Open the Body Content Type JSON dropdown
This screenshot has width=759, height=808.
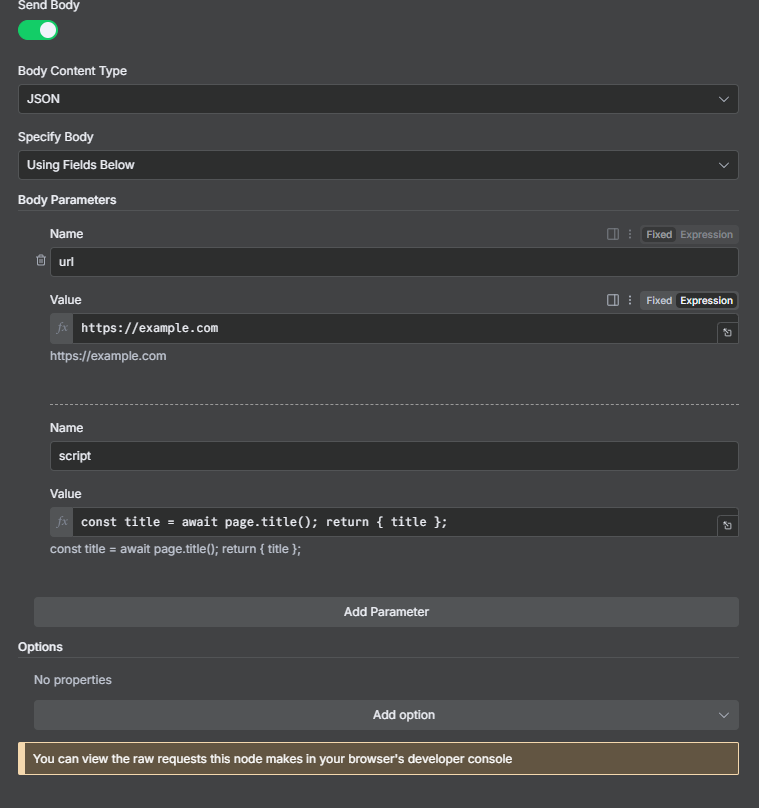pos(378,99)
